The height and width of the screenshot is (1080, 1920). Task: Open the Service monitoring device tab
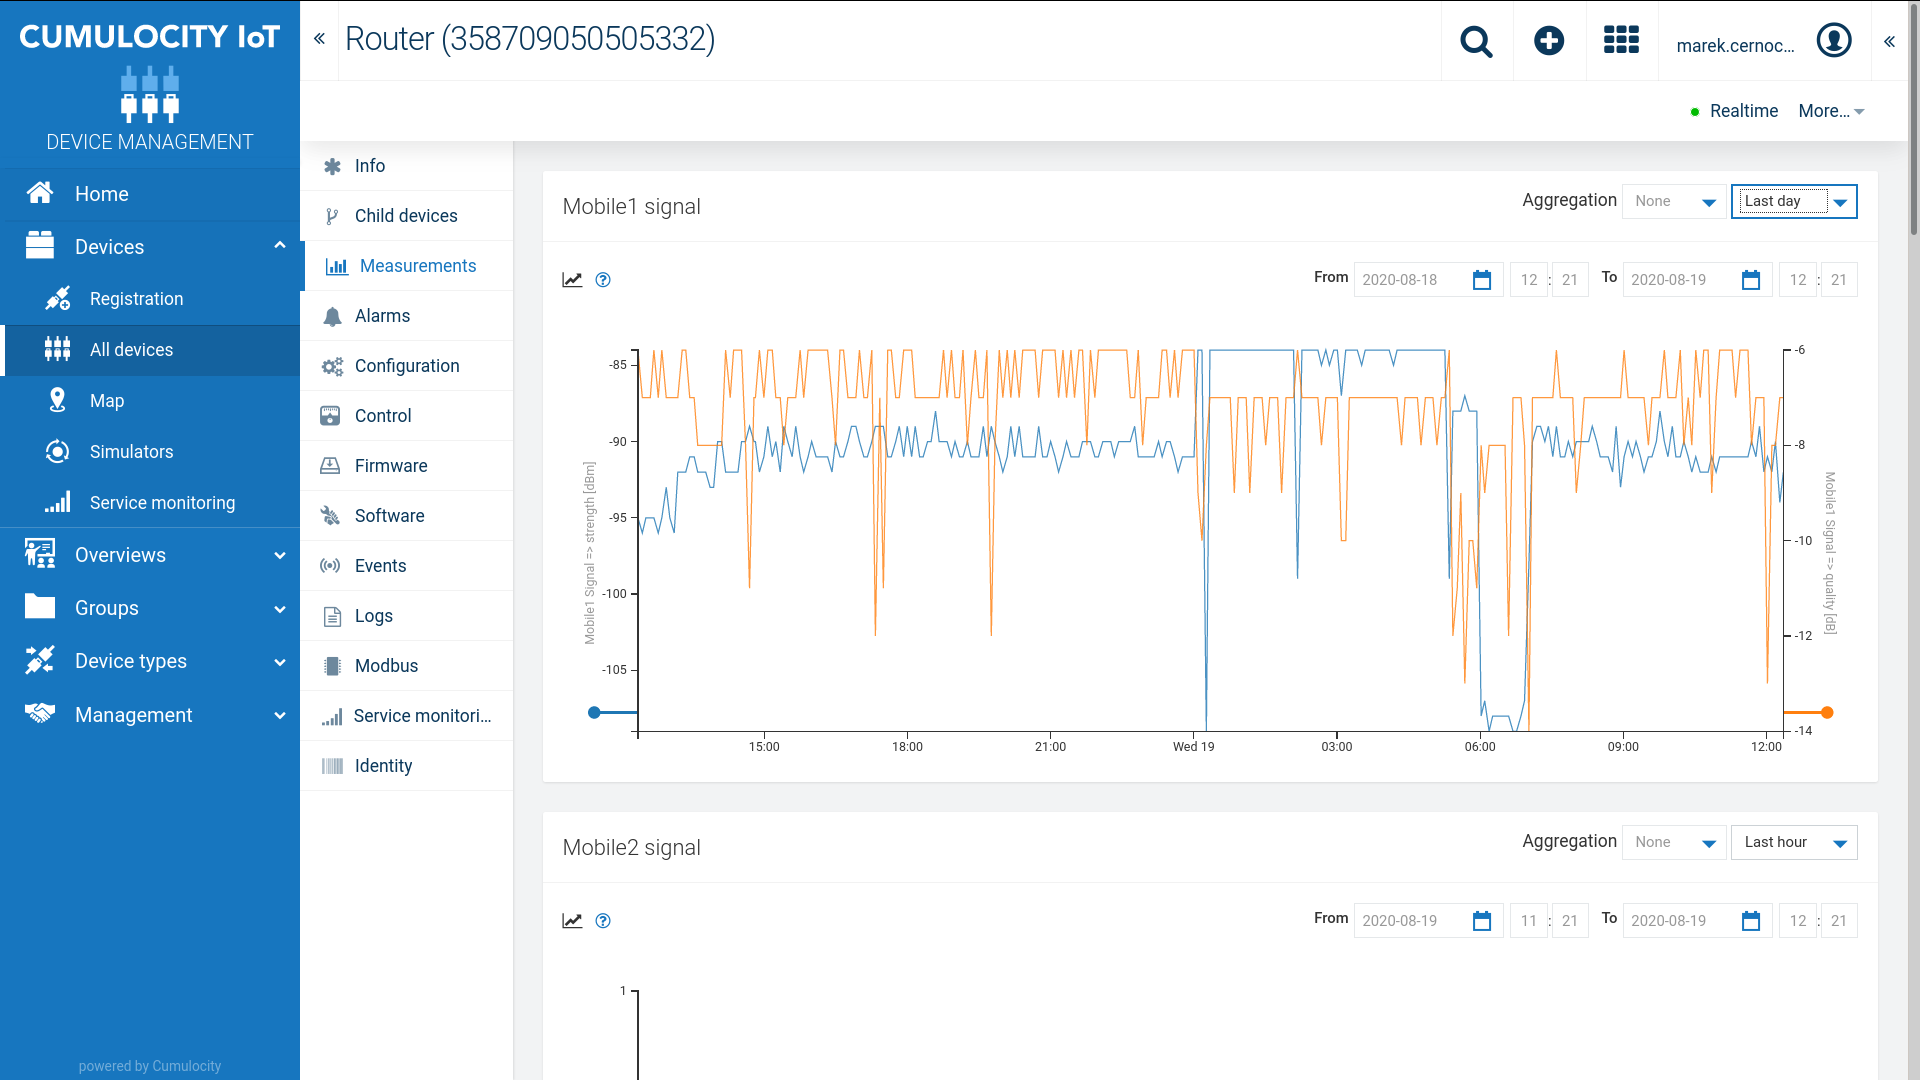pyautogui.click(x=407, y=716)
